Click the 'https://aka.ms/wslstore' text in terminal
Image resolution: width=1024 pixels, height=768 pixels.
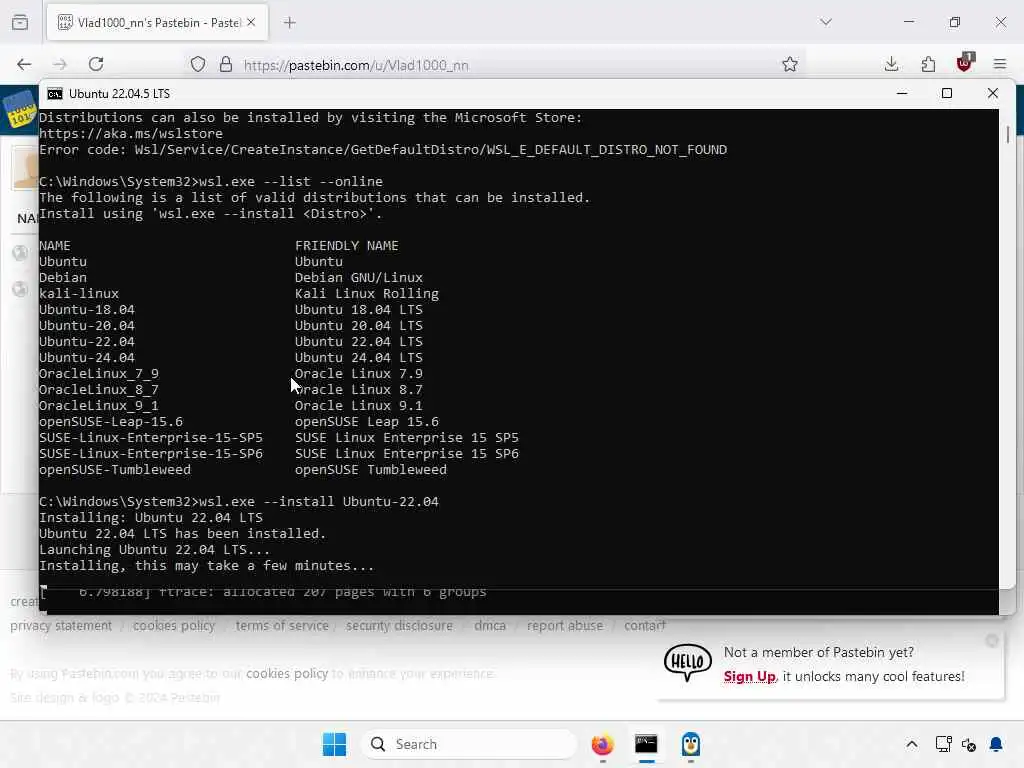tap(131, 133)
